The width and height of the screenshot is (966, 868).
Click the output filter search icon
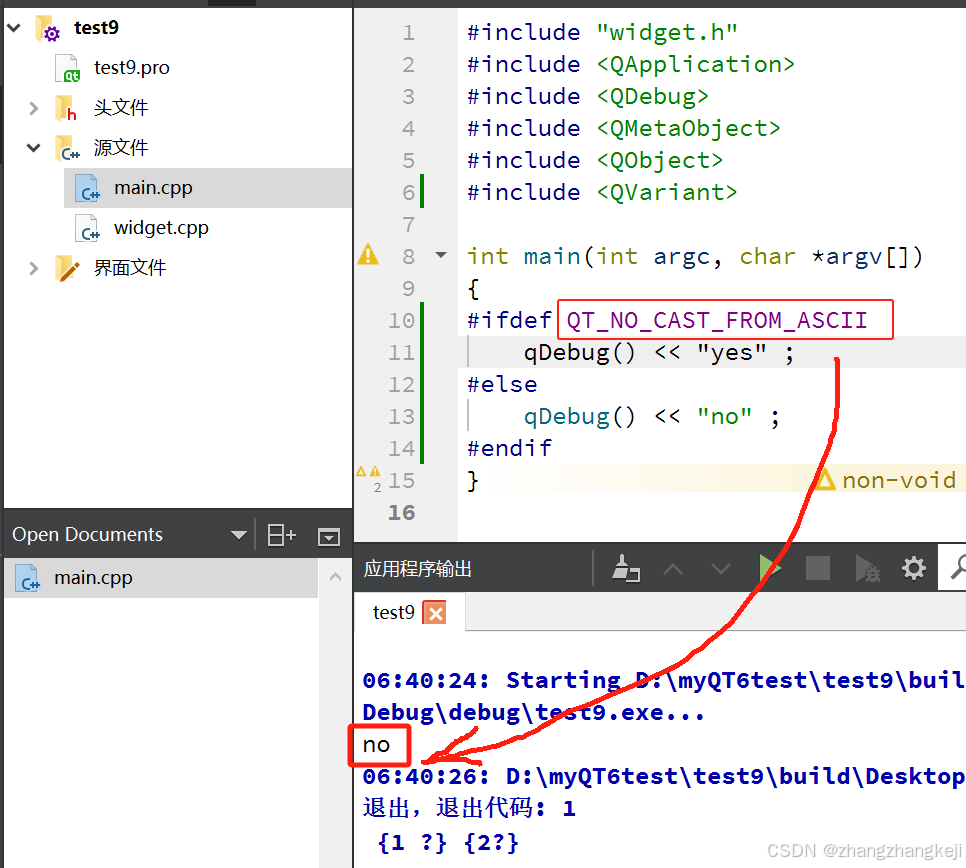[x=957, y=567]
